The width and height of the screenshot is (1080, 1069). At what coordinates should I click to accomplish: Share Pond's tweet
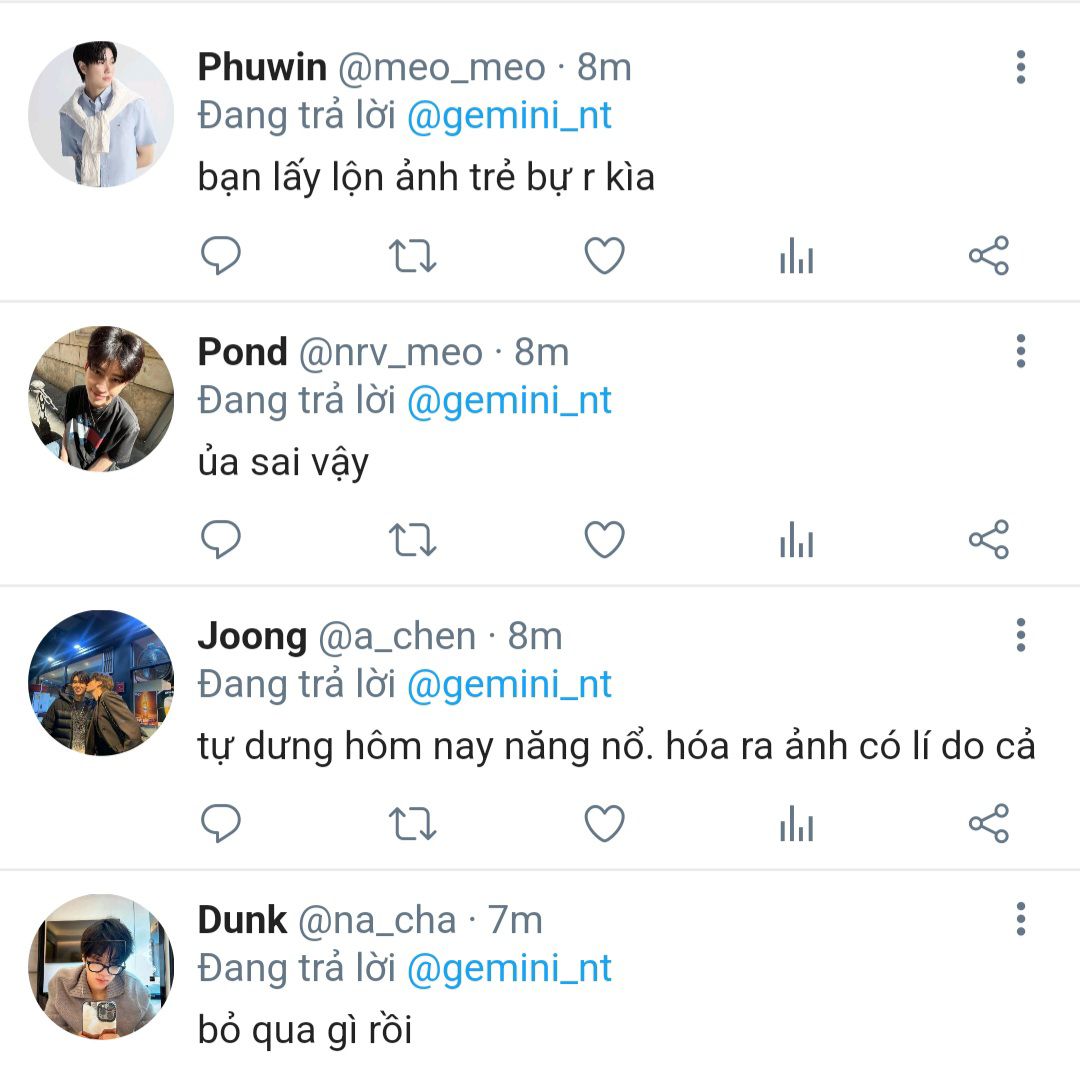tap(989, 541)
